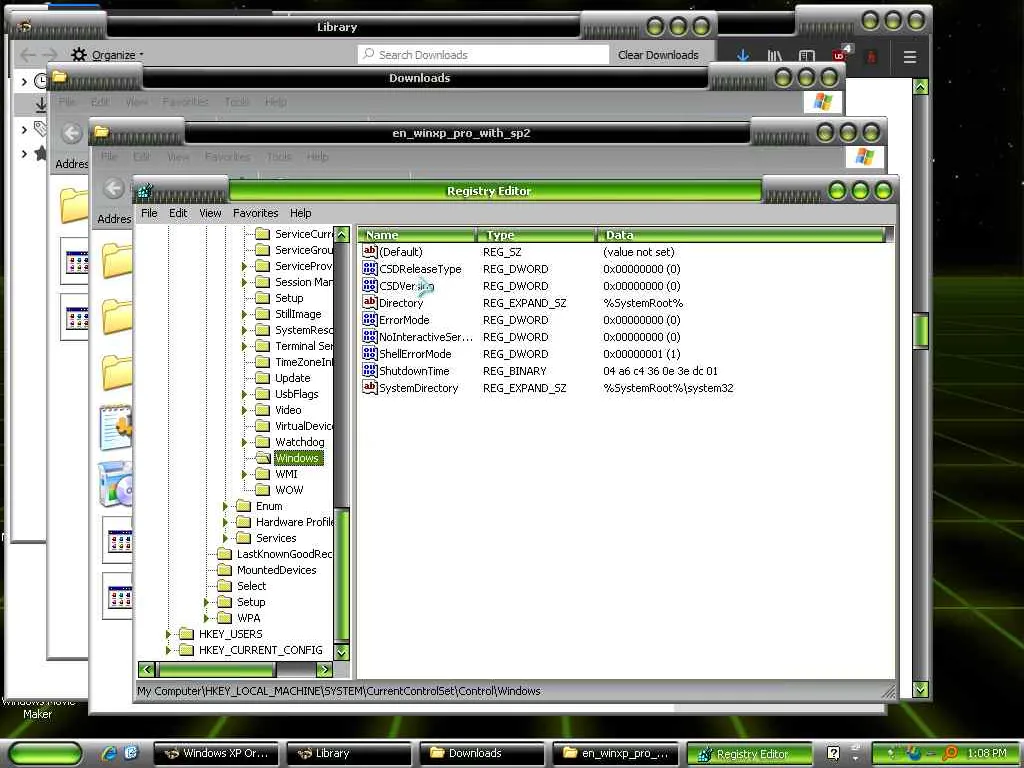Open the Help menu in Registry Editor

pyautogui.click(x=300, y=213)
